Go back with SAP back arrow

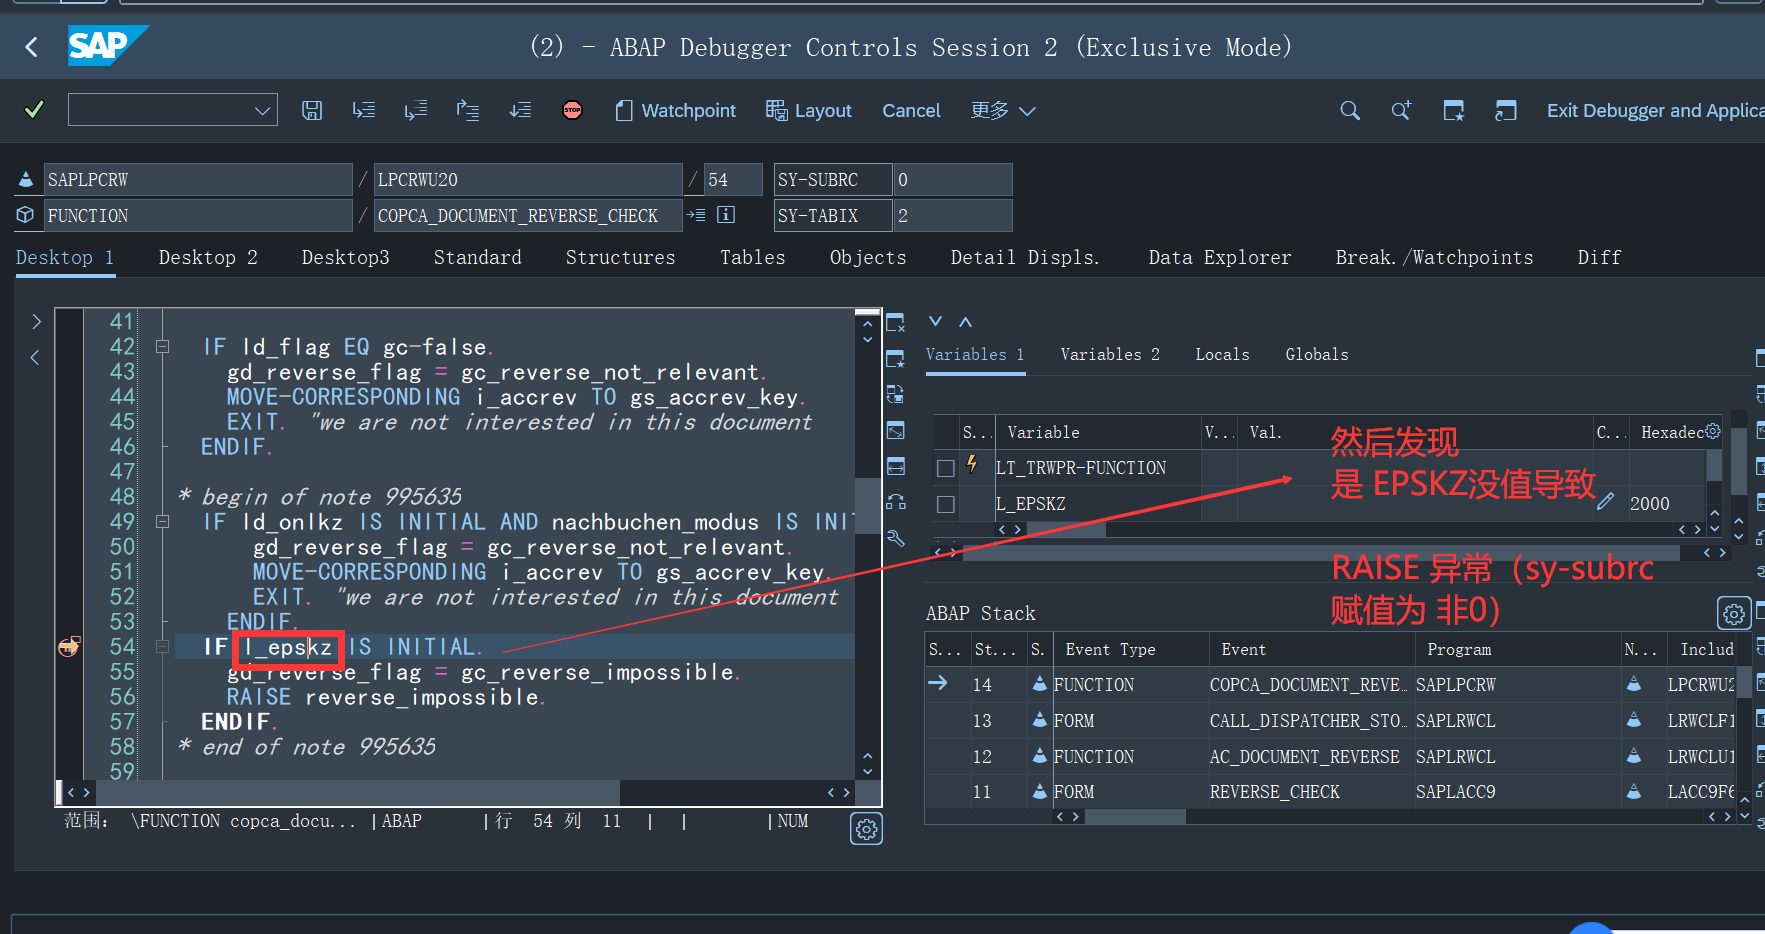pos(32,47)
